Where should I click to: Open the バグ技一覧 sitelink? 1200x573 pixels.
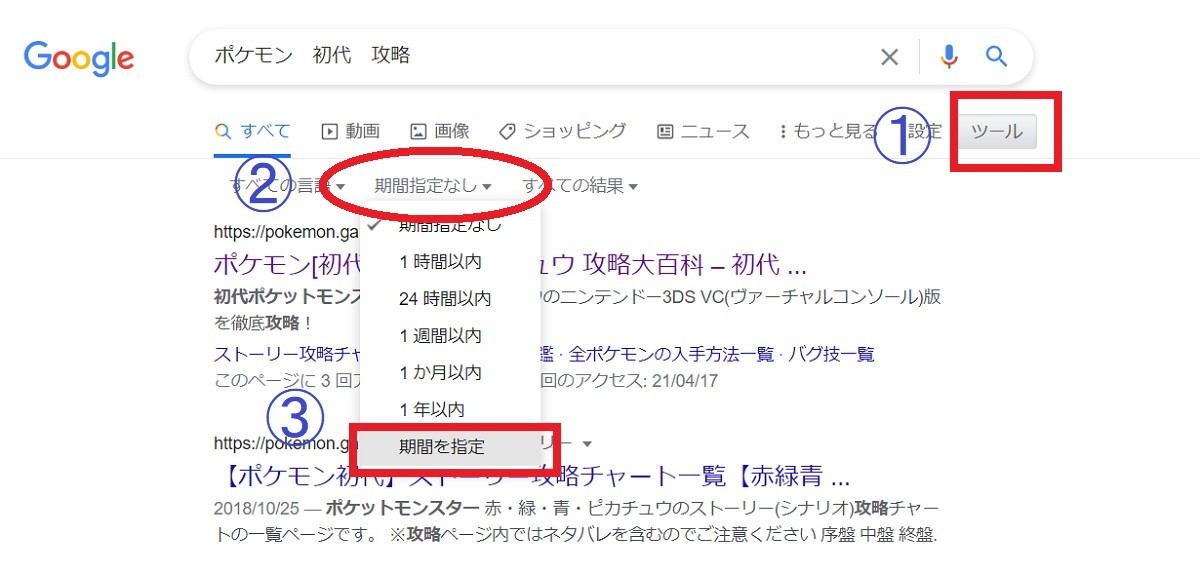832,354
